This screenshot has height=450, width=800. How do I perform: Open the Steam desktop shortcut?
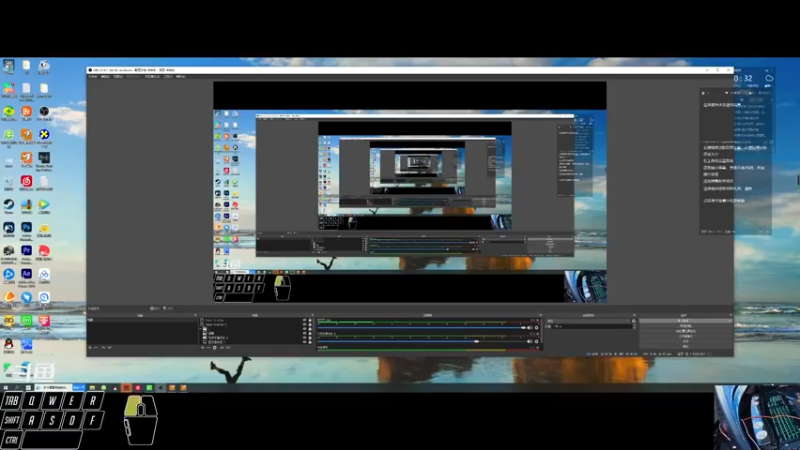point(9,205)
